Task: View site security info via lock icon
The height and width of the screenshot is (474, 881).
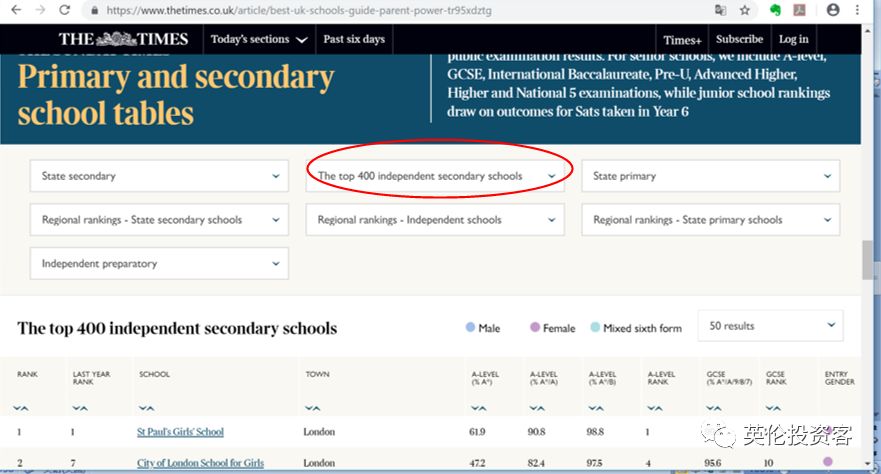Action: [x=94, y=10]
